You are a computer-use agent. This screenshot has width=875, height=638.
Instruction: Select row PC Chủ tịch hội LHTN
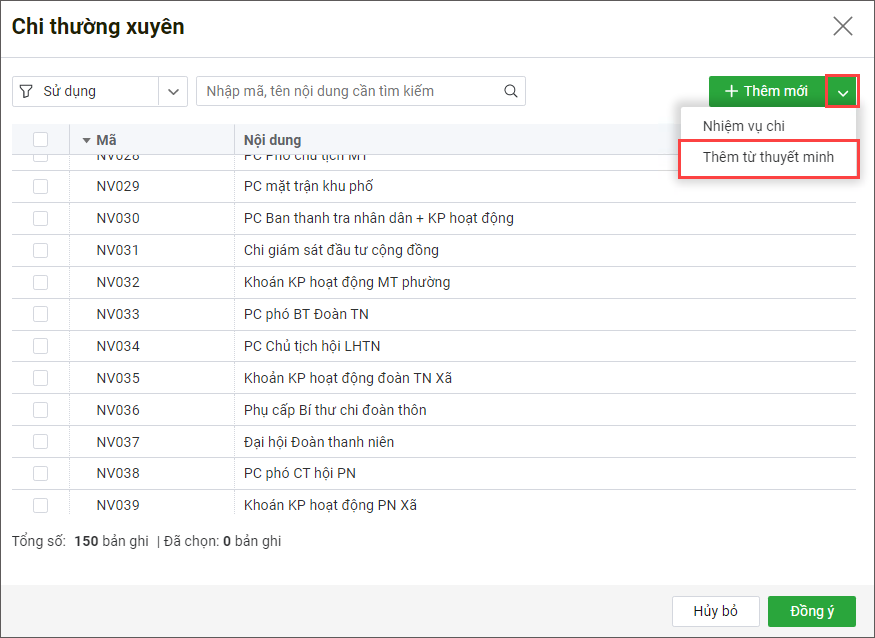click(312, 346)
